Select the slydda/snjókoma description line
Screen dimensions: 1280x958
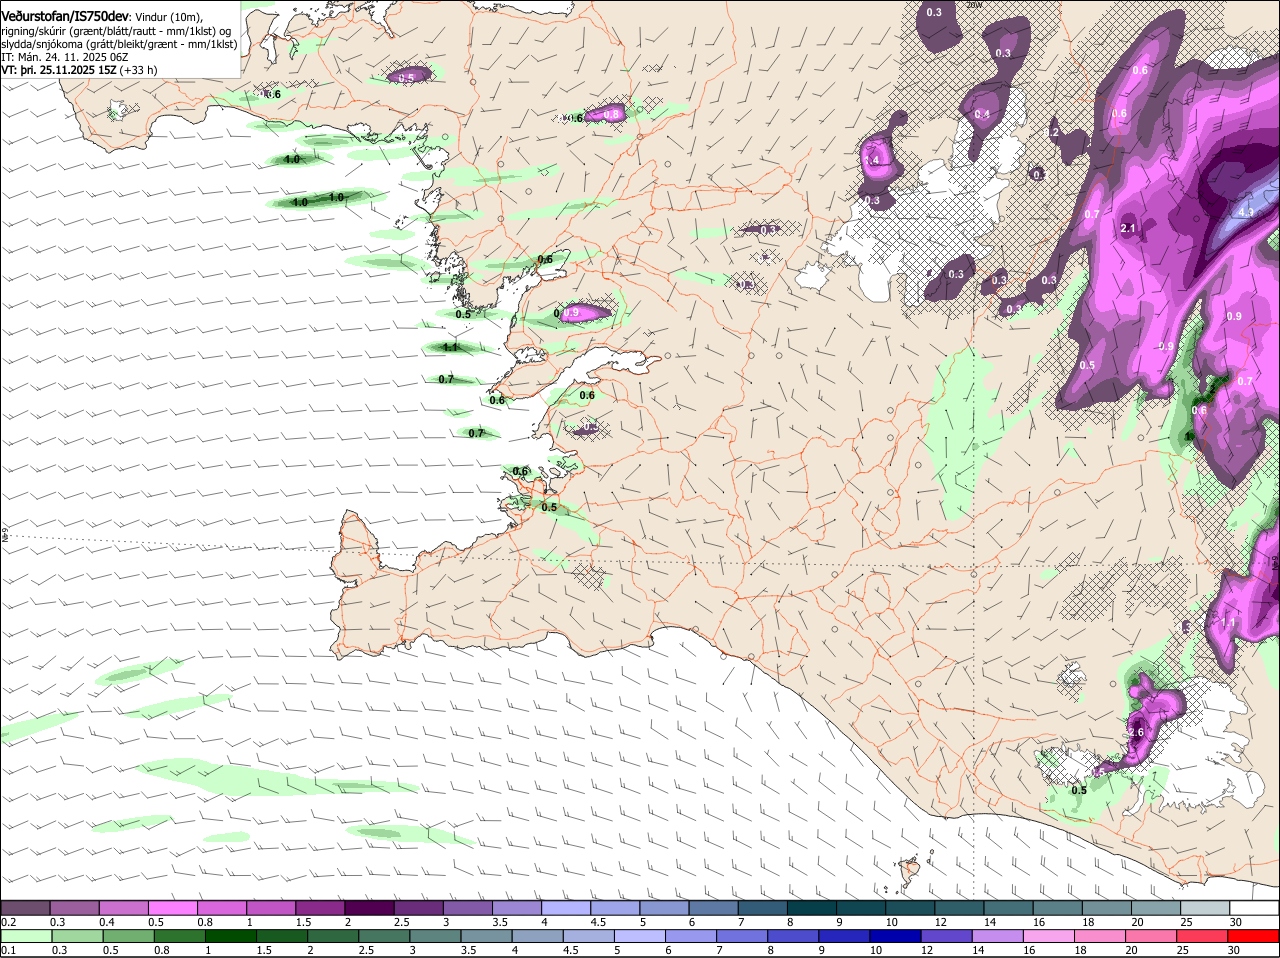119,44
